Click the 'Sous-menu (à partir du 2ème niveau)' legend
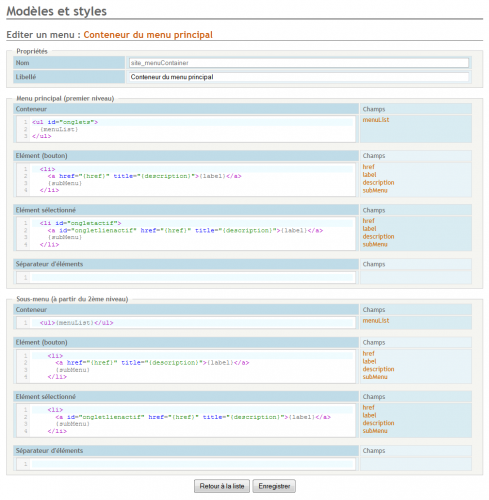Screen dimensions: 489x500 72,299
